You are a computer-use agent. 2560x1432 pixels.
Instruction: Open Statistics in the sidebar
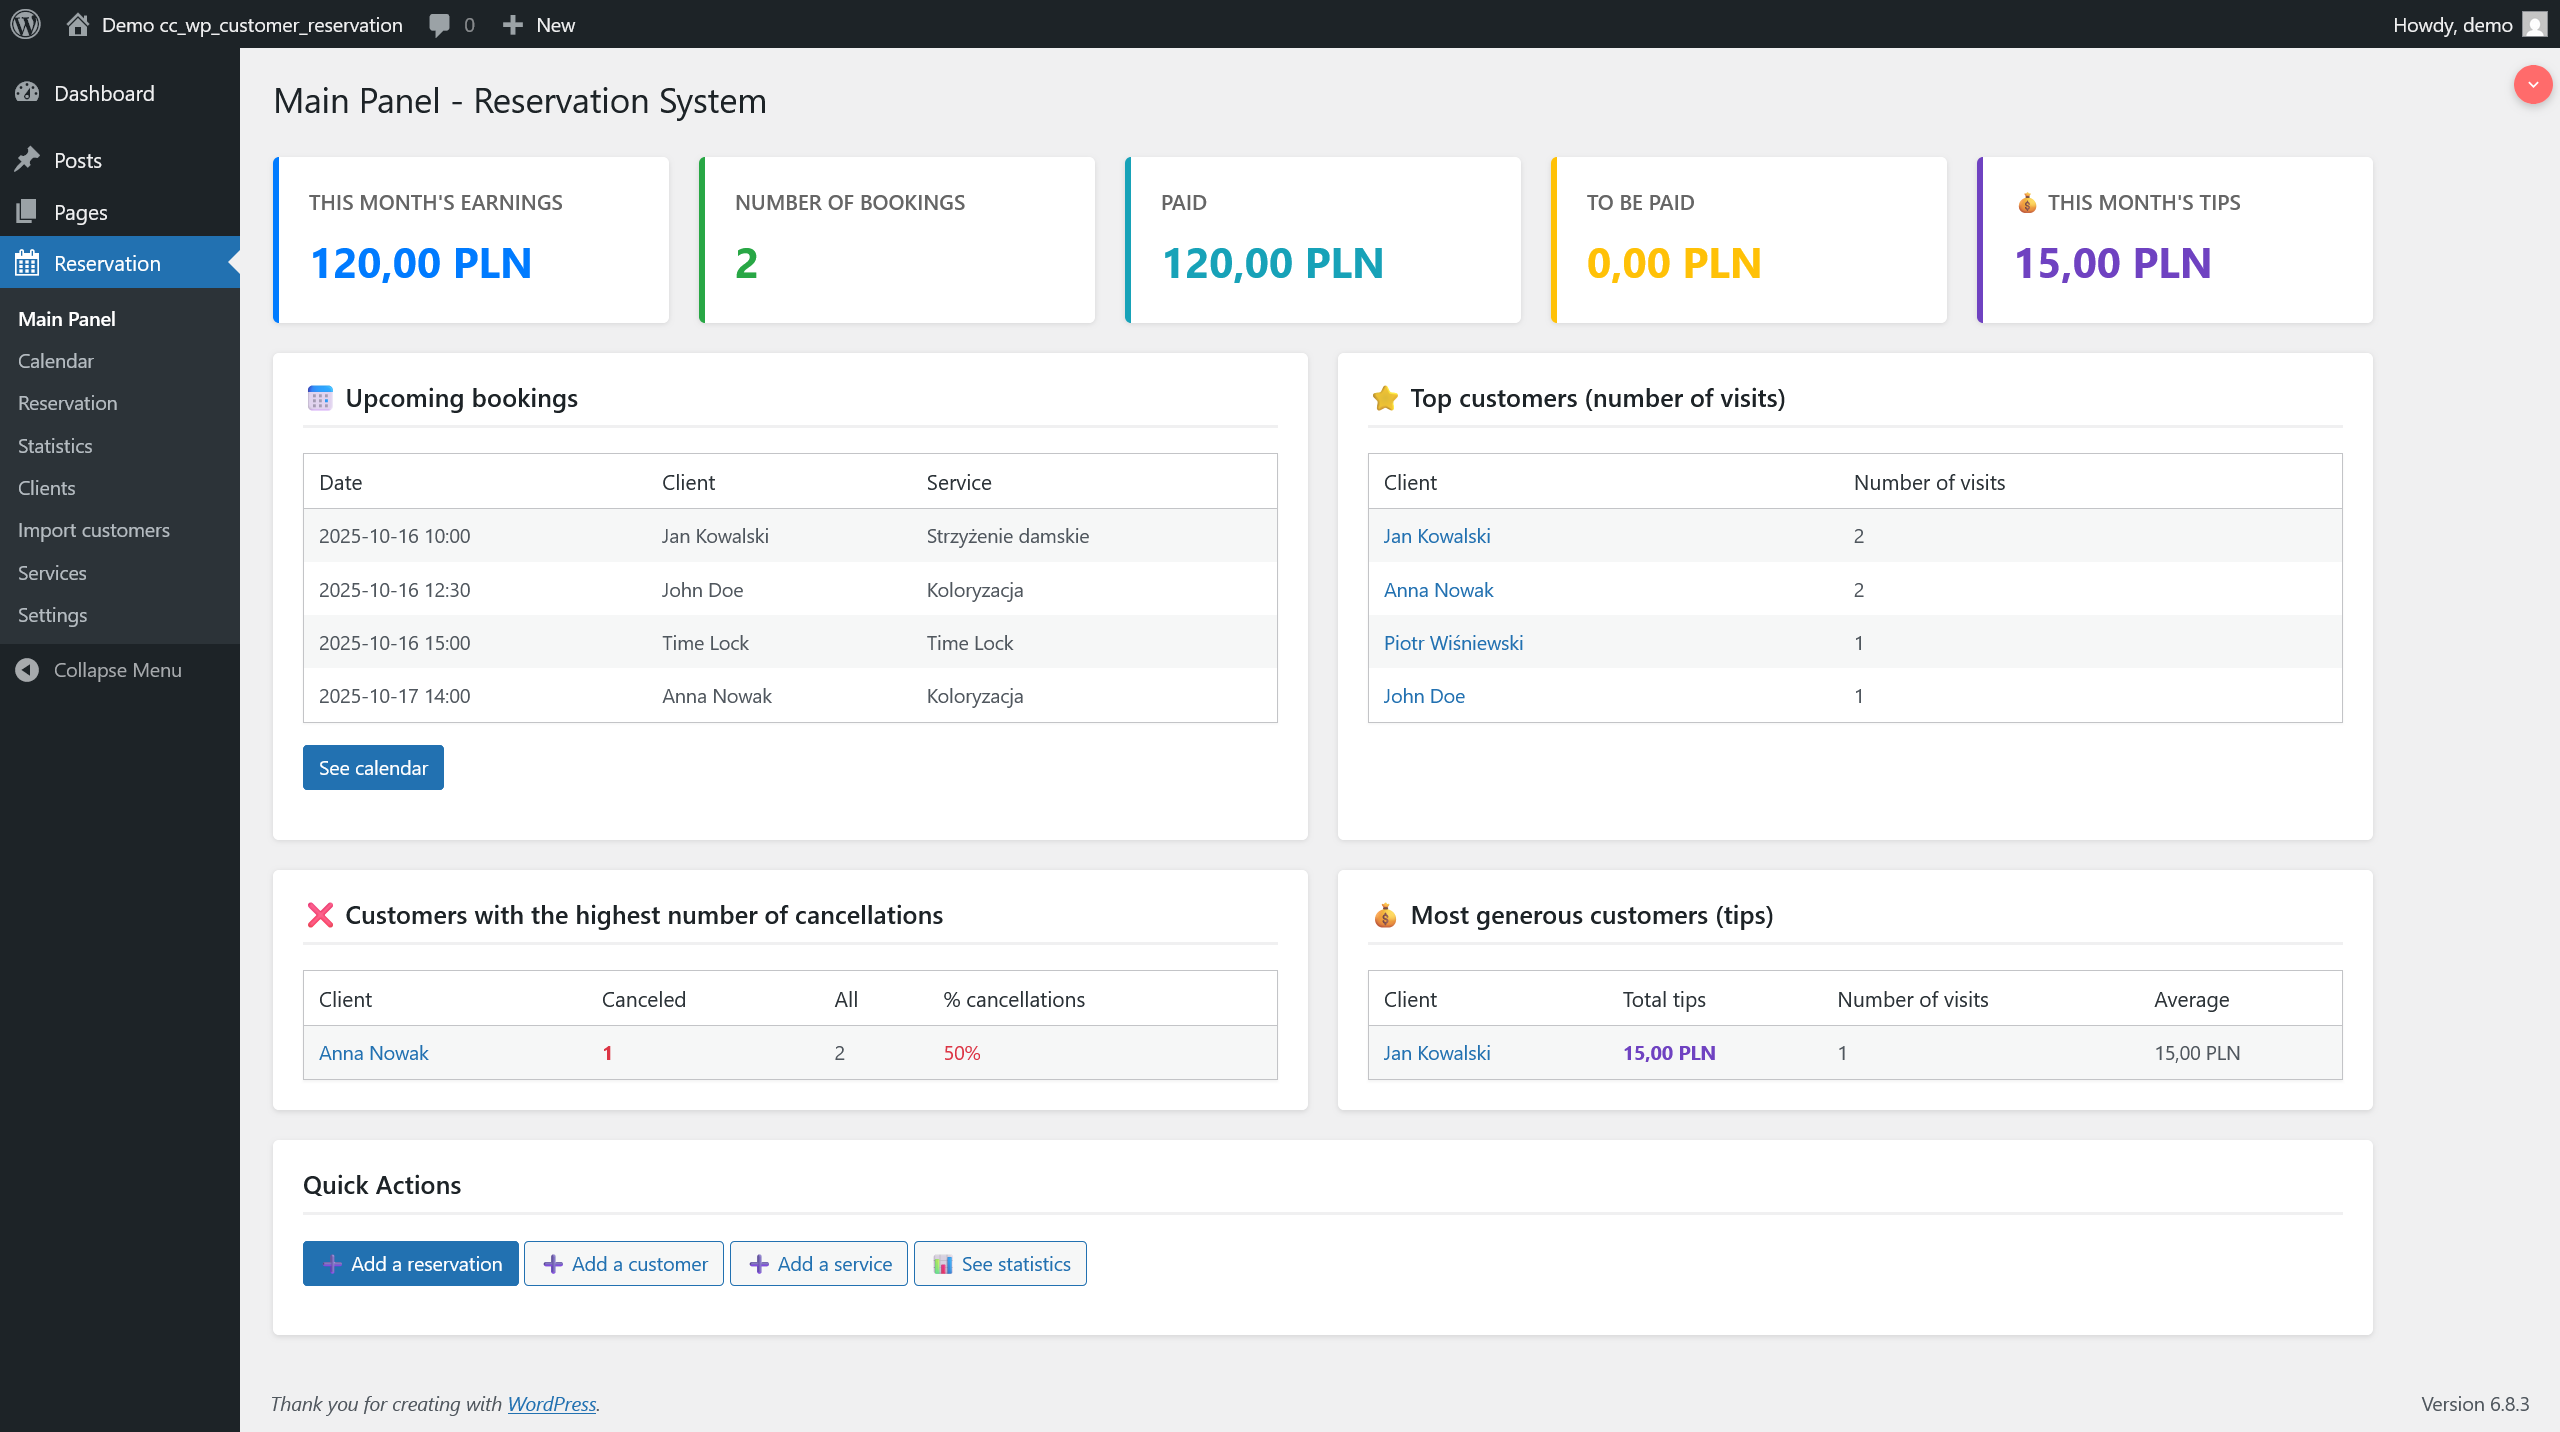click(55, 446)
